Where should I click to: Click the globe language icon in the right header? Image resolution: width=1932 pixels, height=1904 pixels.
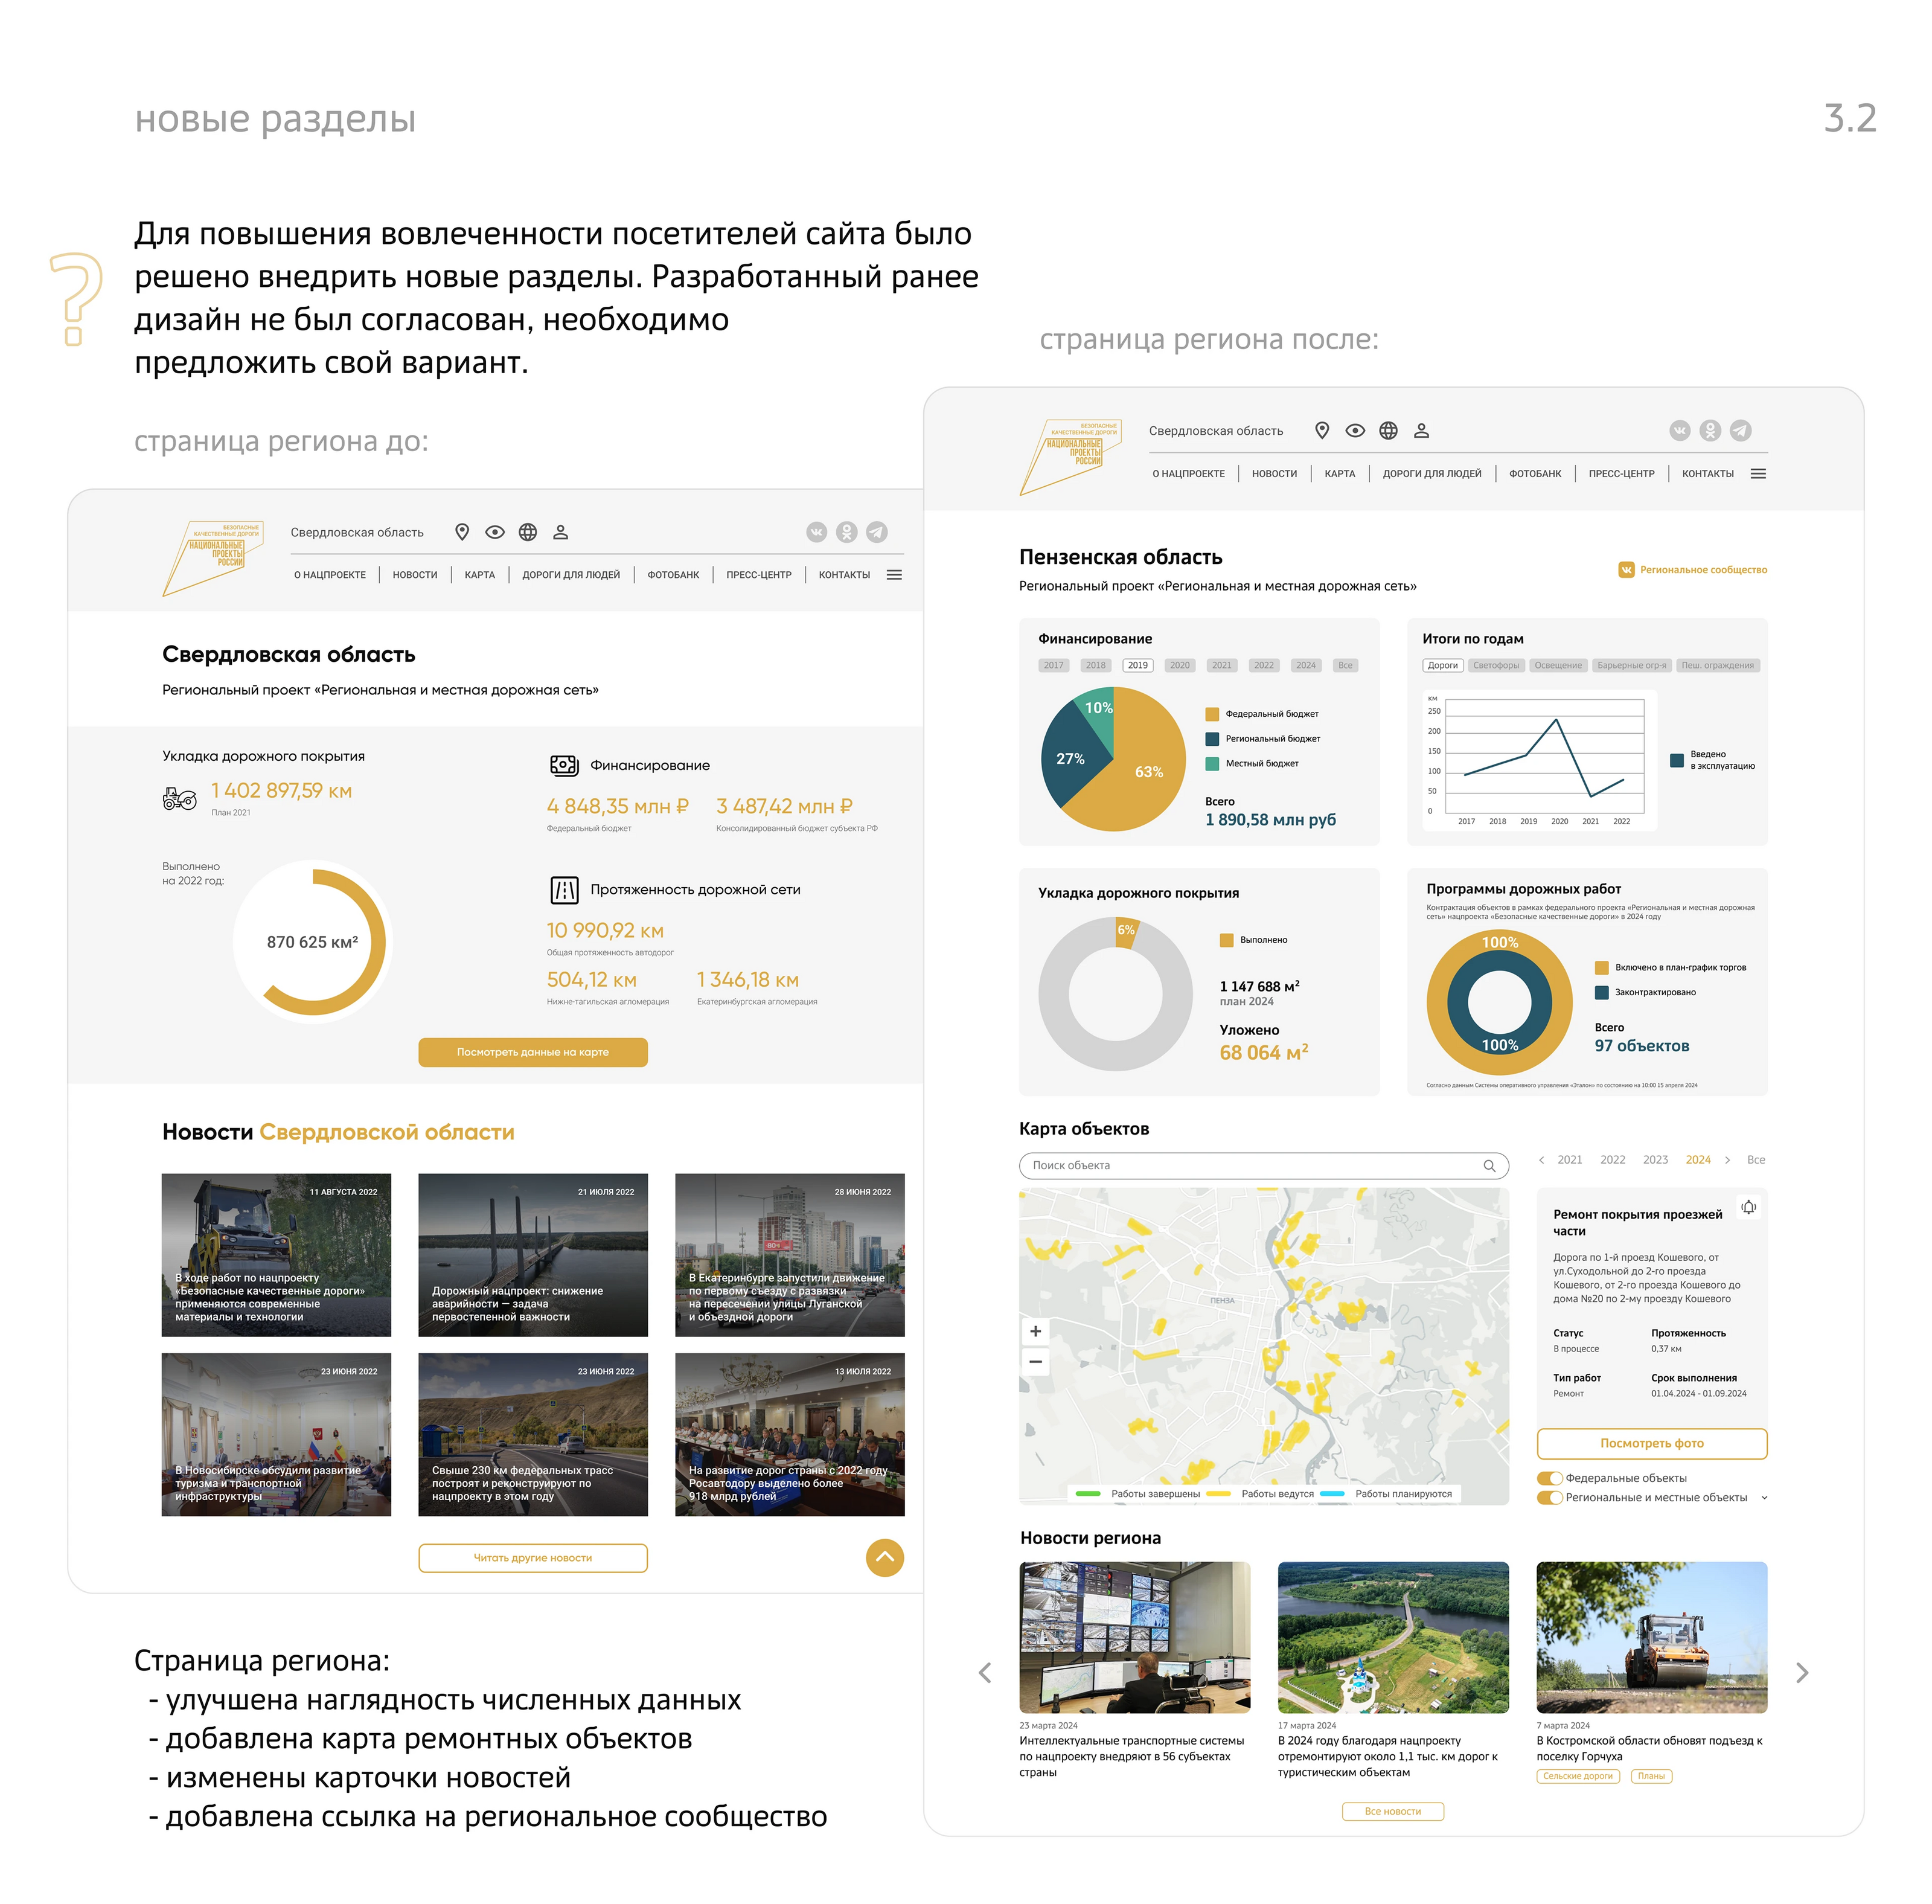(x=1388, y=431)
